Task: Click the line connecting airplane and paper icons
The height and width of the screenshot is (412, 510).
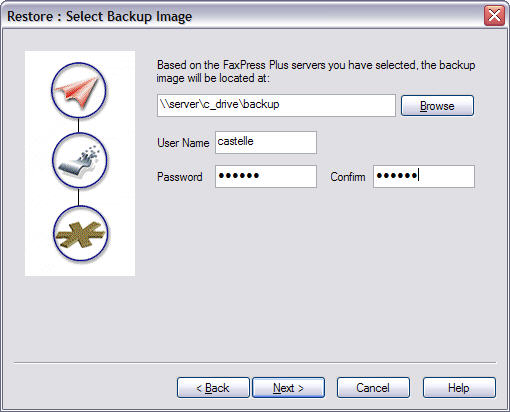Action: tap(79, 125)
